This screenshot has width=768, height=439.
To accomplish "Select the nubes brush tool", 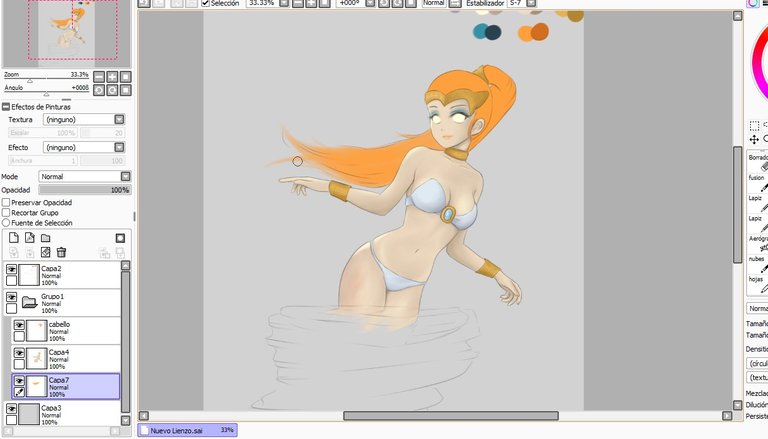I will (x=758, y=264).
